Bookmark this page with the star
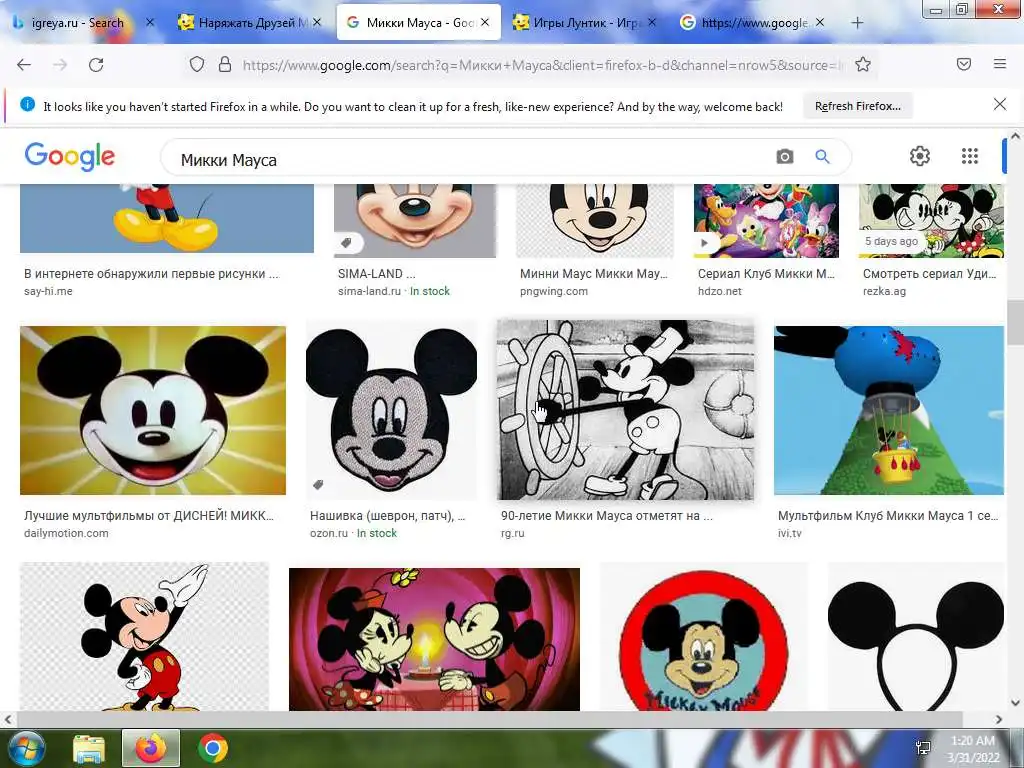The width and height of the screenshot is (1024, 768). 863,64
